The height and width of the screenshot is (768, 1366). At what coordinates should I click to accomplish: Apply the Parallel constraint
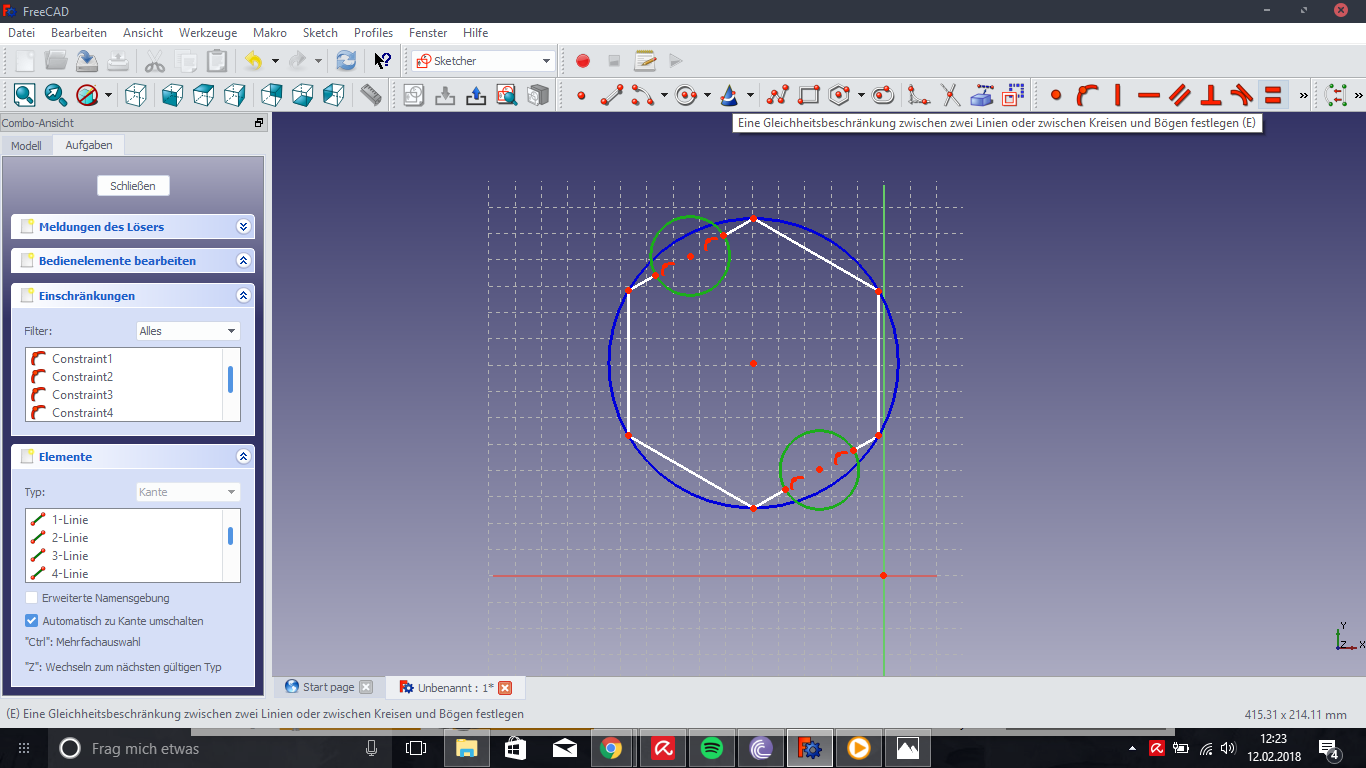1180,95
